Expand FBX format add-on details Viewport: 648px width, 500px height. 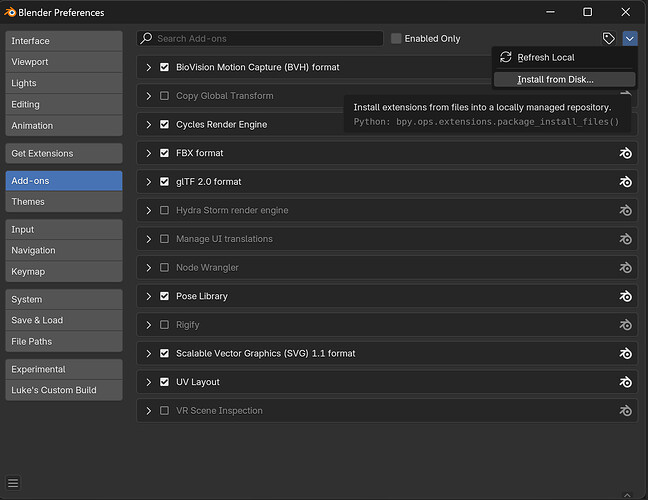pyautogui.click(x=149, y=153)
